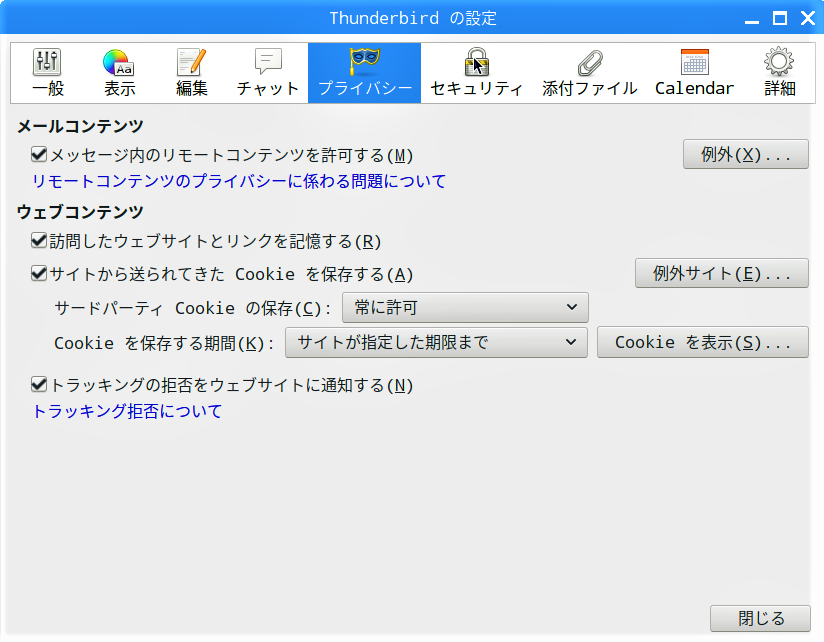The height and width of the screenshot is (642, 824).
Task: Toggle トラッキングの拒否をウェブサイトに通知する checkbox
Action: (39, 385)
